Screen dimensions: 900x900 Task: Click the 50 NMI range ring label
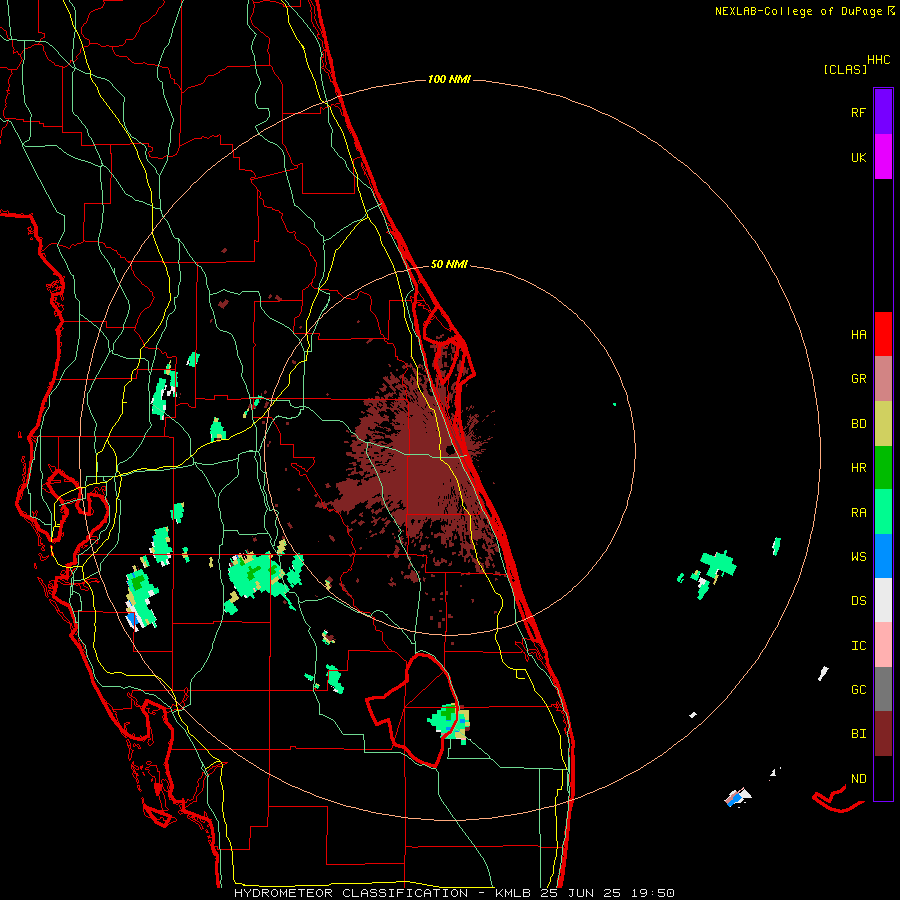coord(449,264)
